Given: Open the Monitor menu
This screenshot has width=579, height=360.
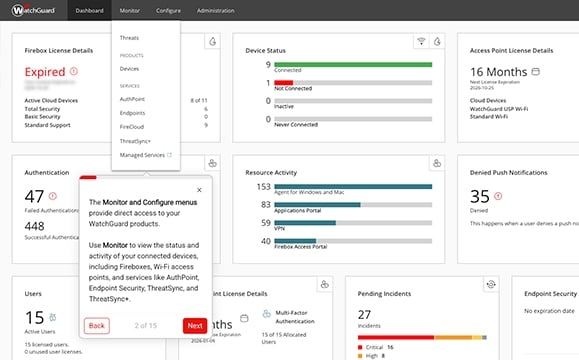Looking at the screenshot, I should pos(130,10).
